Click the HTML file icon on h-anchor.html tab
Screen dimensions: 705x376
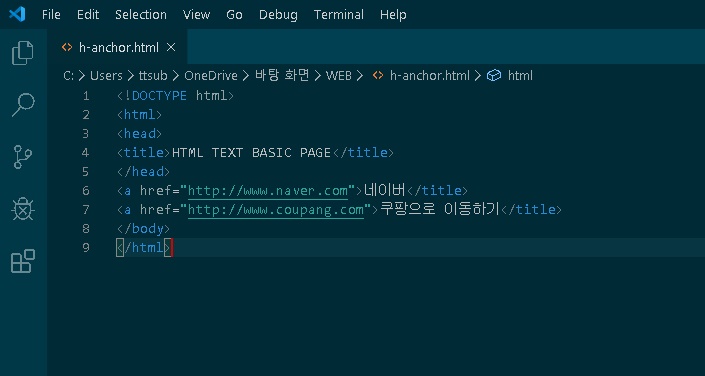click(67, 47)
